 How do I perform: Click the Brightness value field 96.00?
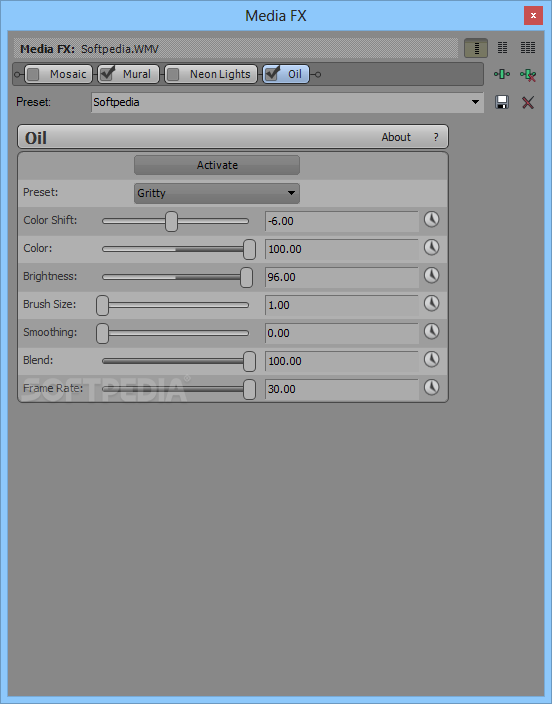tap(342, 277)
